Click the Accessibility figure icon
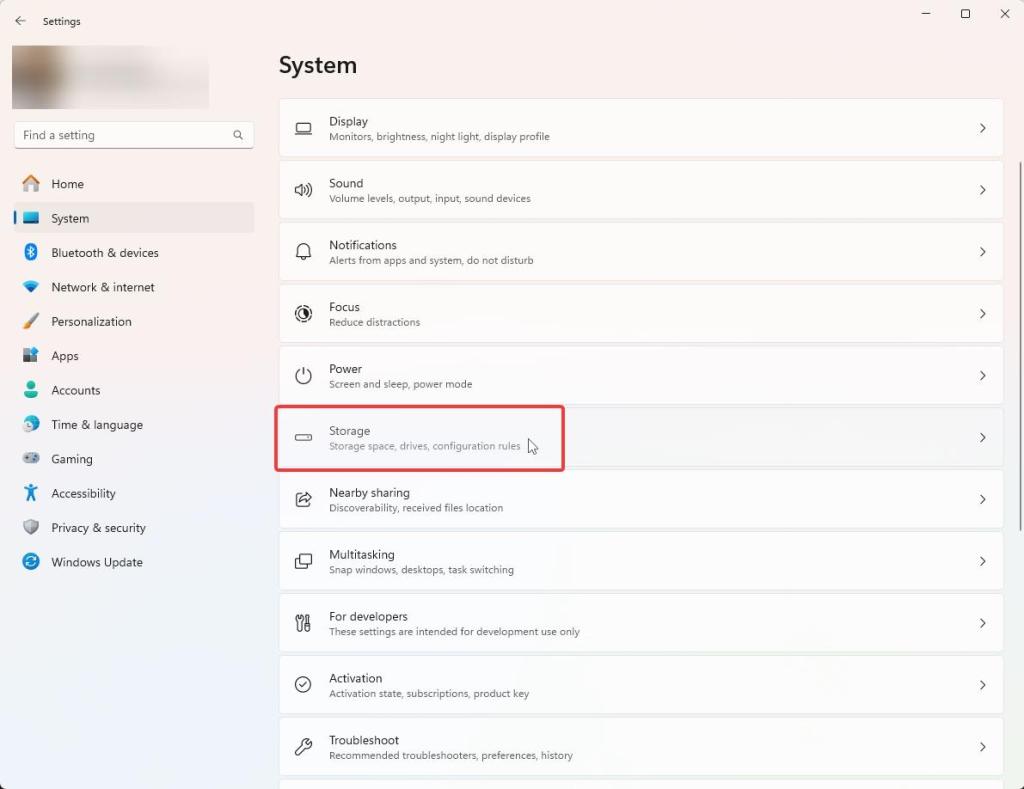The width and height of the screenshot is (1024, 789). click(x=31, y=492)
